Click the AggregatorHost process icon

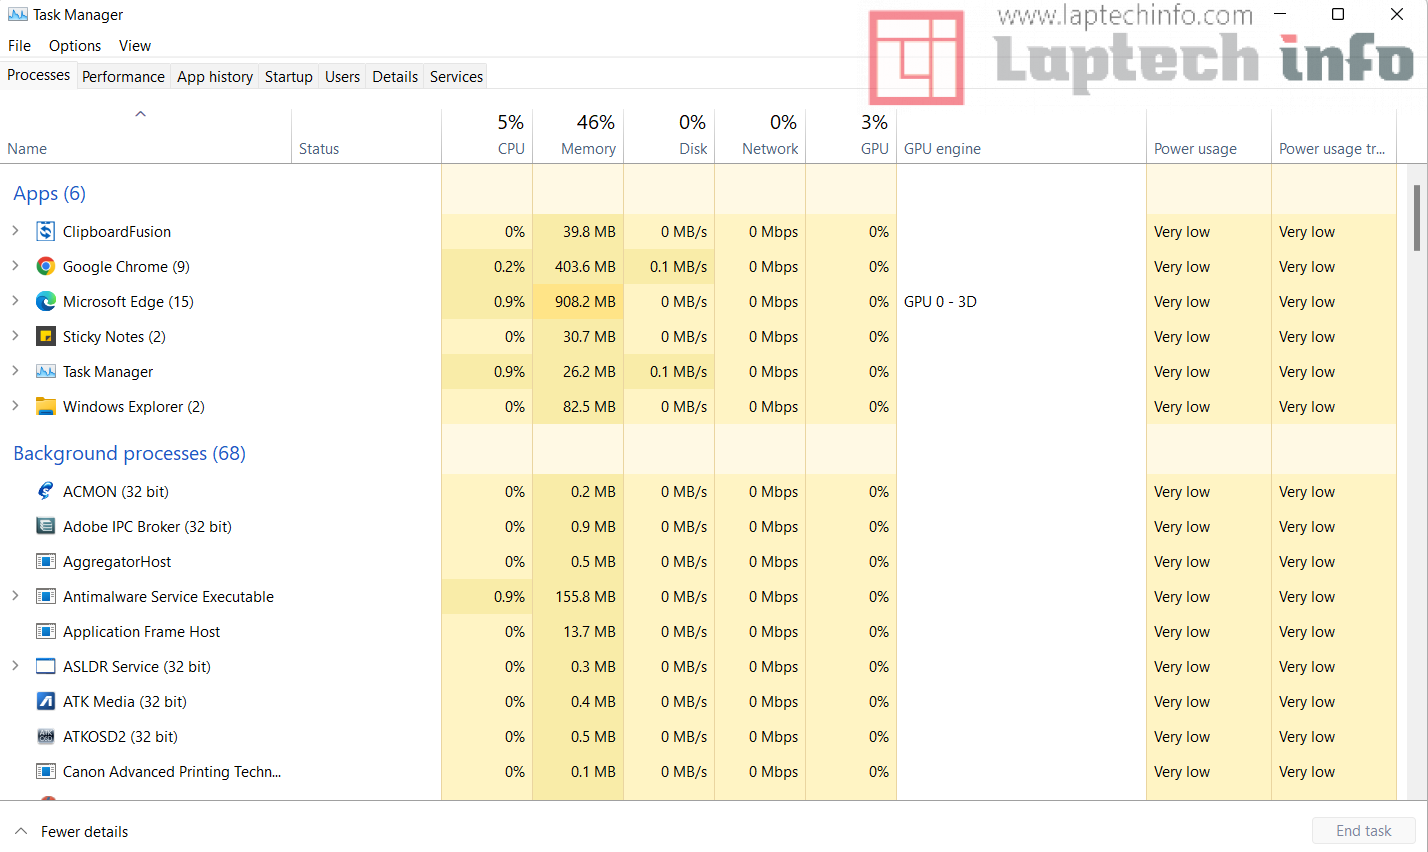click(x=46, y=562)
